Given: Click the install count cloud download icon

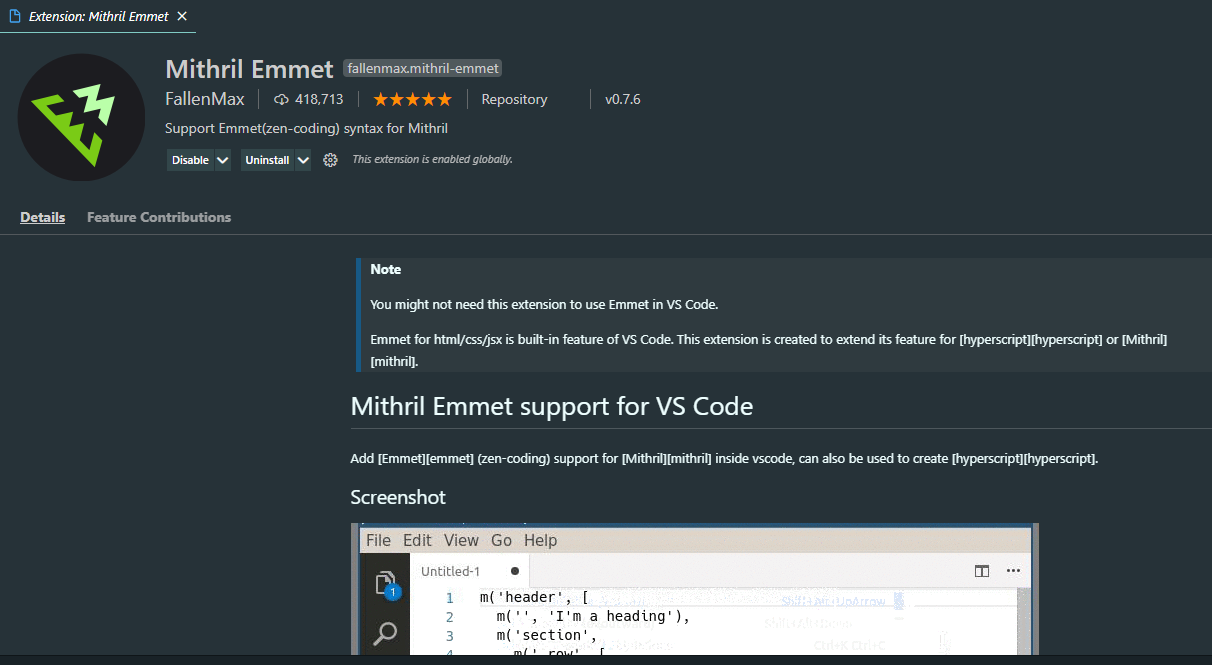Looking at the screenshot, I should [281, 99].
